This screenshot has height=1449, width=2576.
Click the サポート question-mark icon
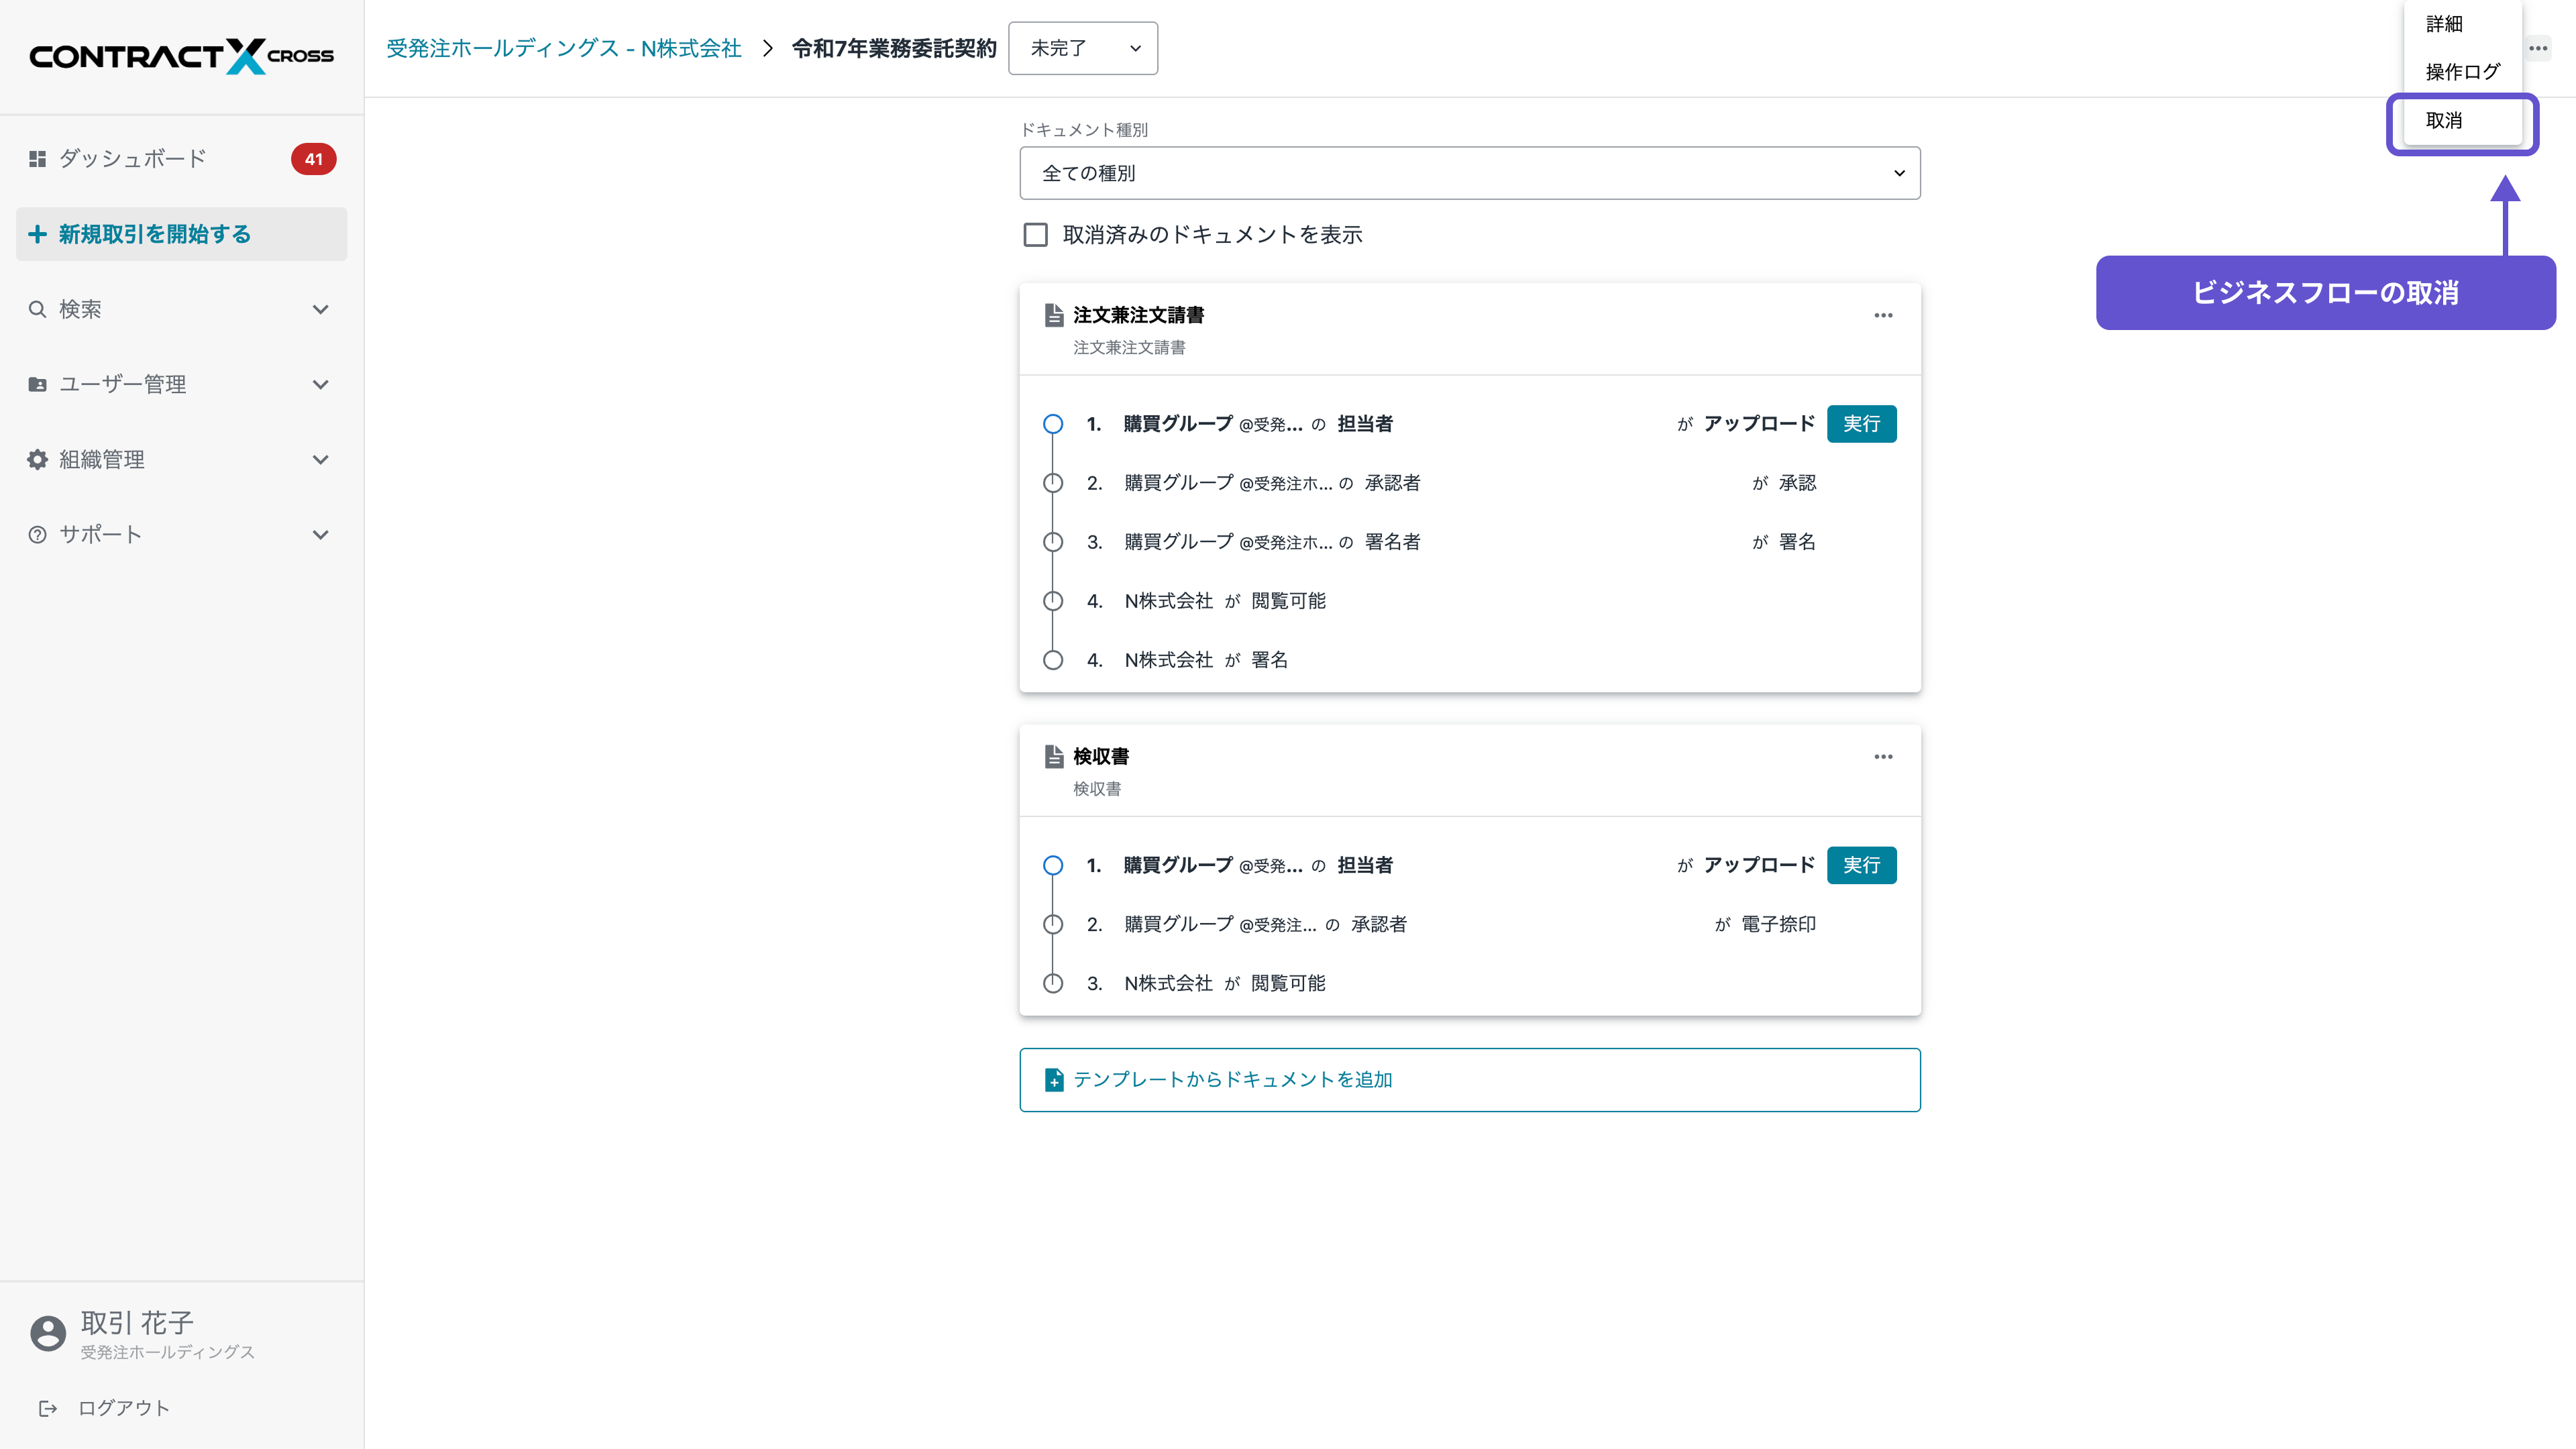37,534
